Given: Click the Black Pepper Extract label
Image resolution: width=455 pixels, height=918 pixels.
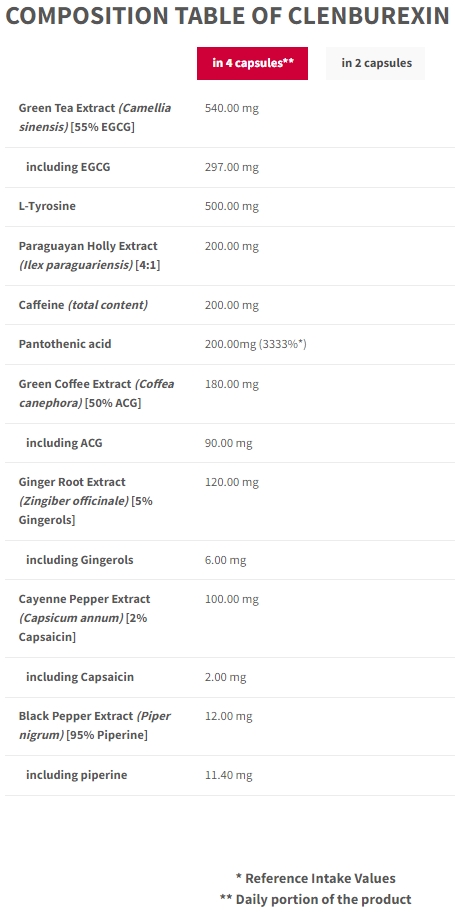Looking at the screenshot, I should (x=95, y=725).
